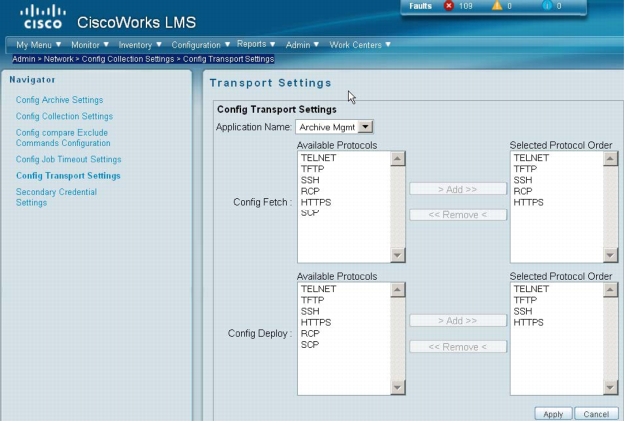Click down arrow of Config Fetch selected list scrollbar

[610, 255]
